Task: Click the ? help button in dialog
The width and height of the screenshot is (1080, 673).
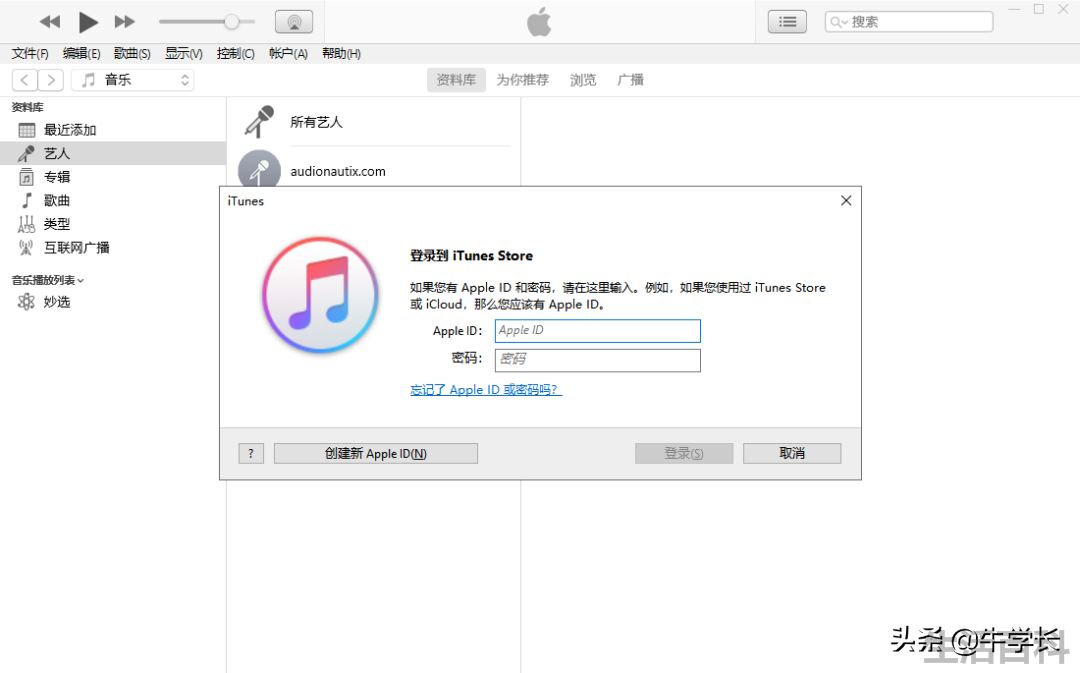Action: [x=251, y=453]
